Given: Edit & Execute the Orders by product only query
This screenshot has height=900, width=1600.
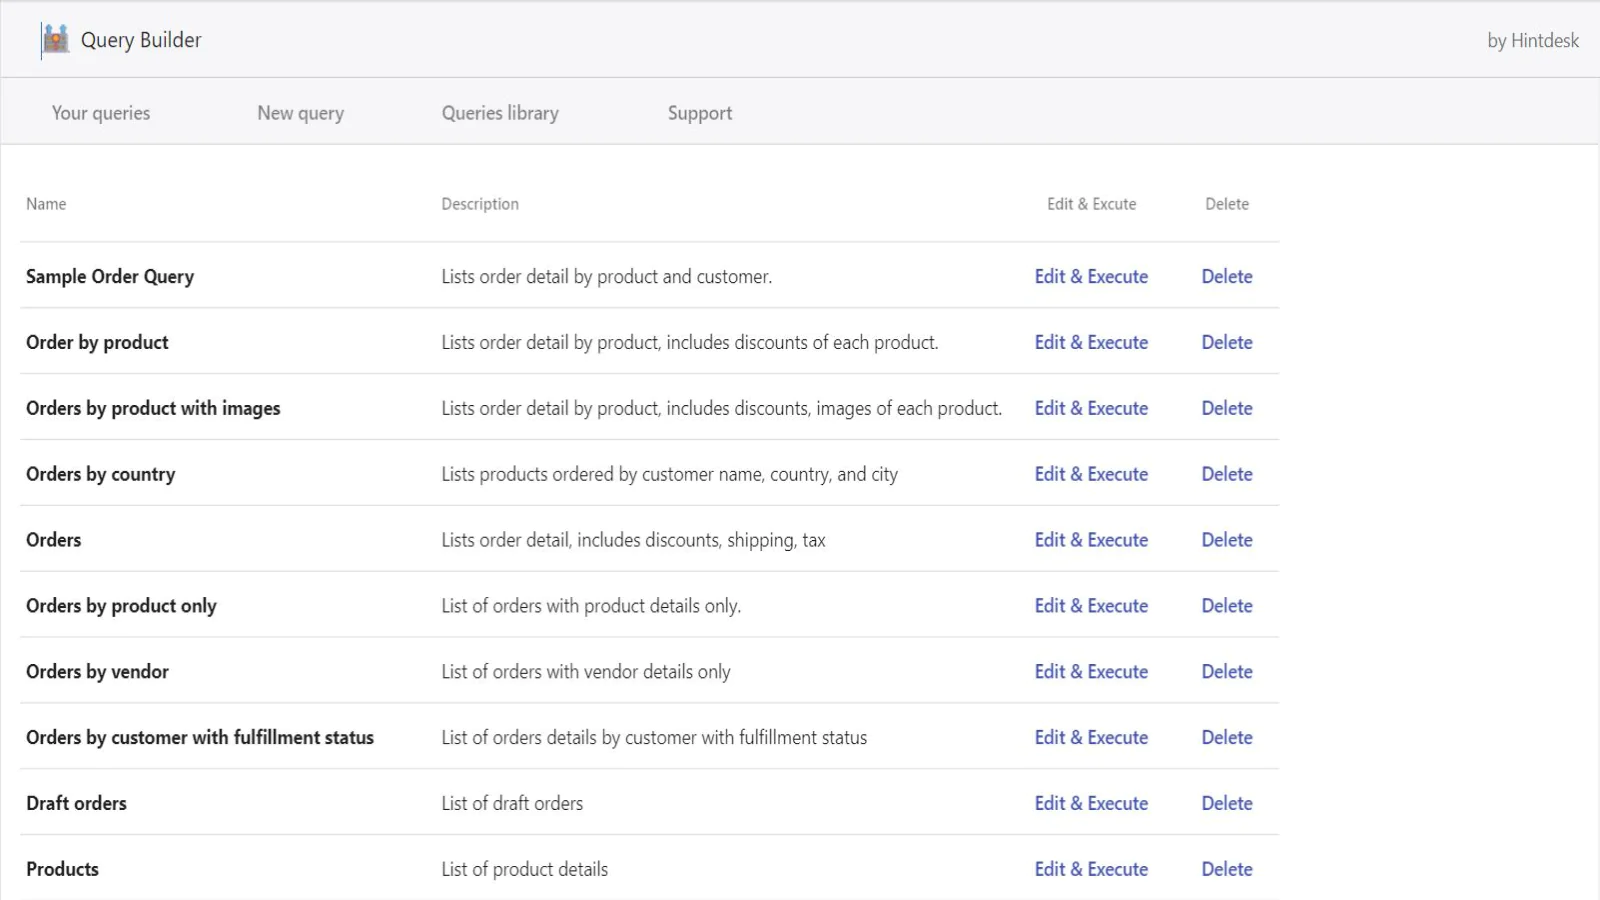Looking at the screenshot, I should 1090,605.
